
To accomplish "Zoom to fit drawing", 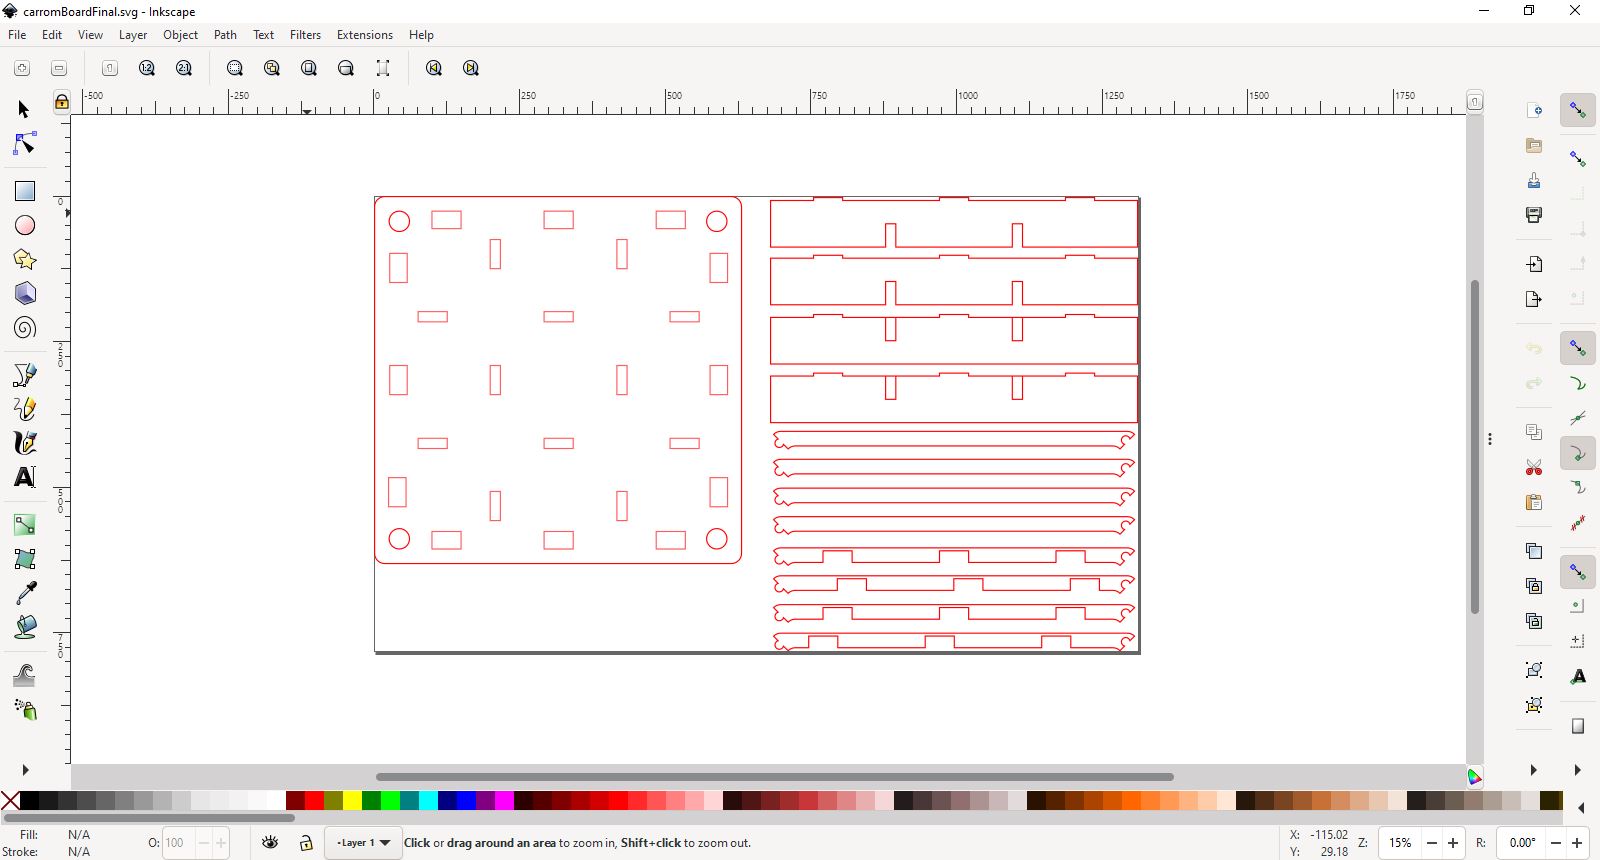I will (x=272, y=68).
